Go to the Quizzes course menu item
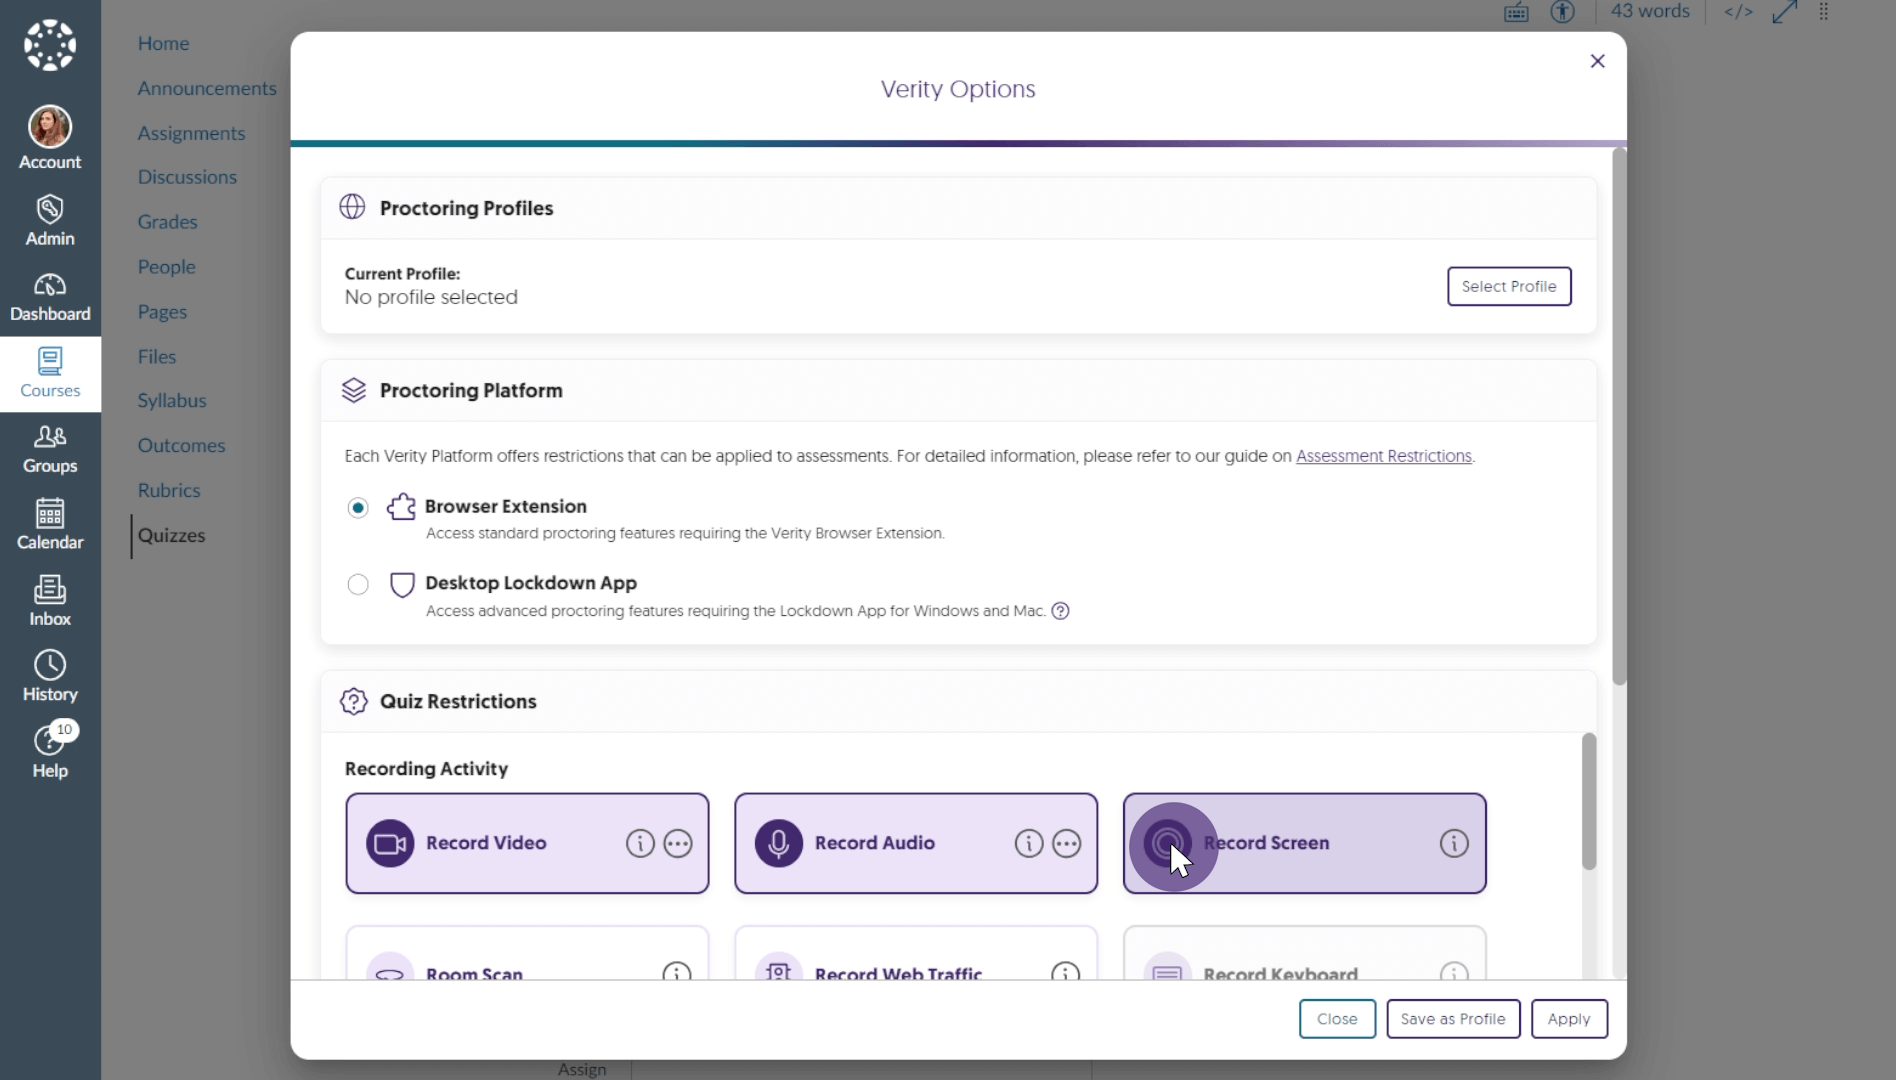The height and width of the screenshot is (1080, 1896). pos(171,535)
